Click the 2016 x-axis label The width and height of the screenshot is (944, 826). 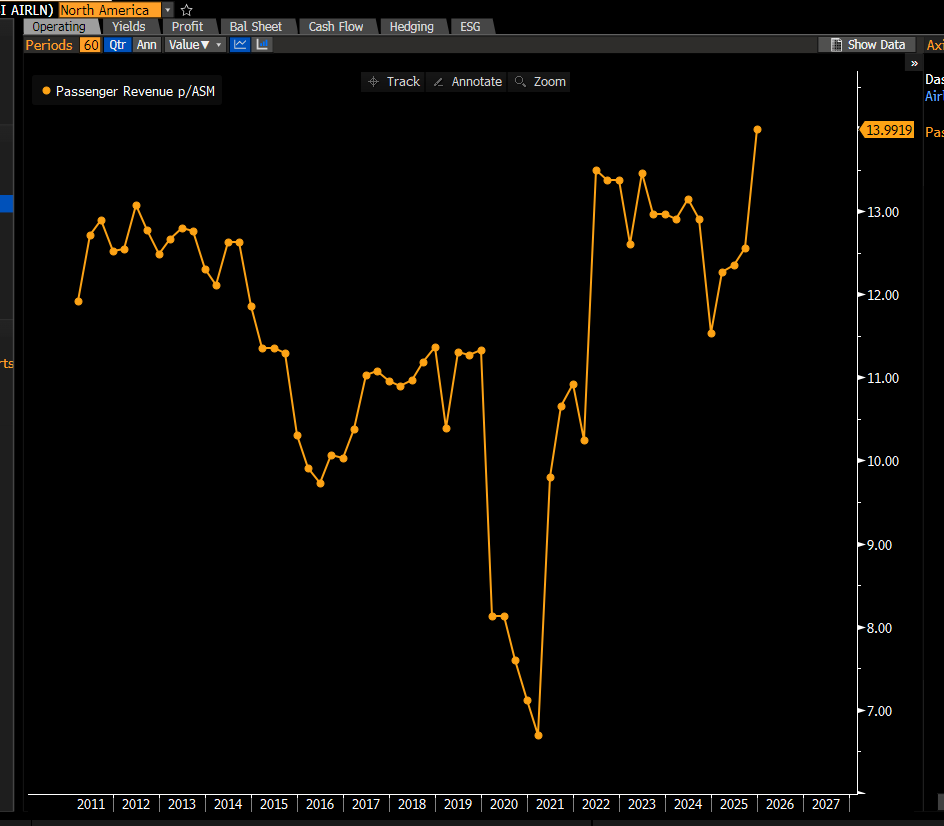320,804
